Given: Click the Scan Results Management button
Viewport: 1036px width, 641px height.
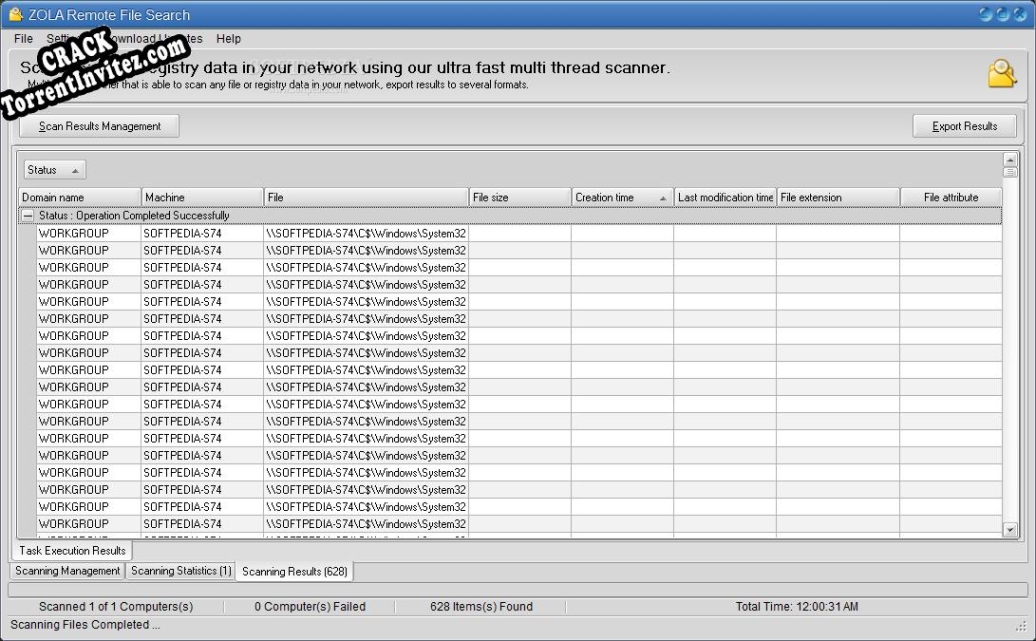Looking at the screenshot, I should [x=98, y=125].
